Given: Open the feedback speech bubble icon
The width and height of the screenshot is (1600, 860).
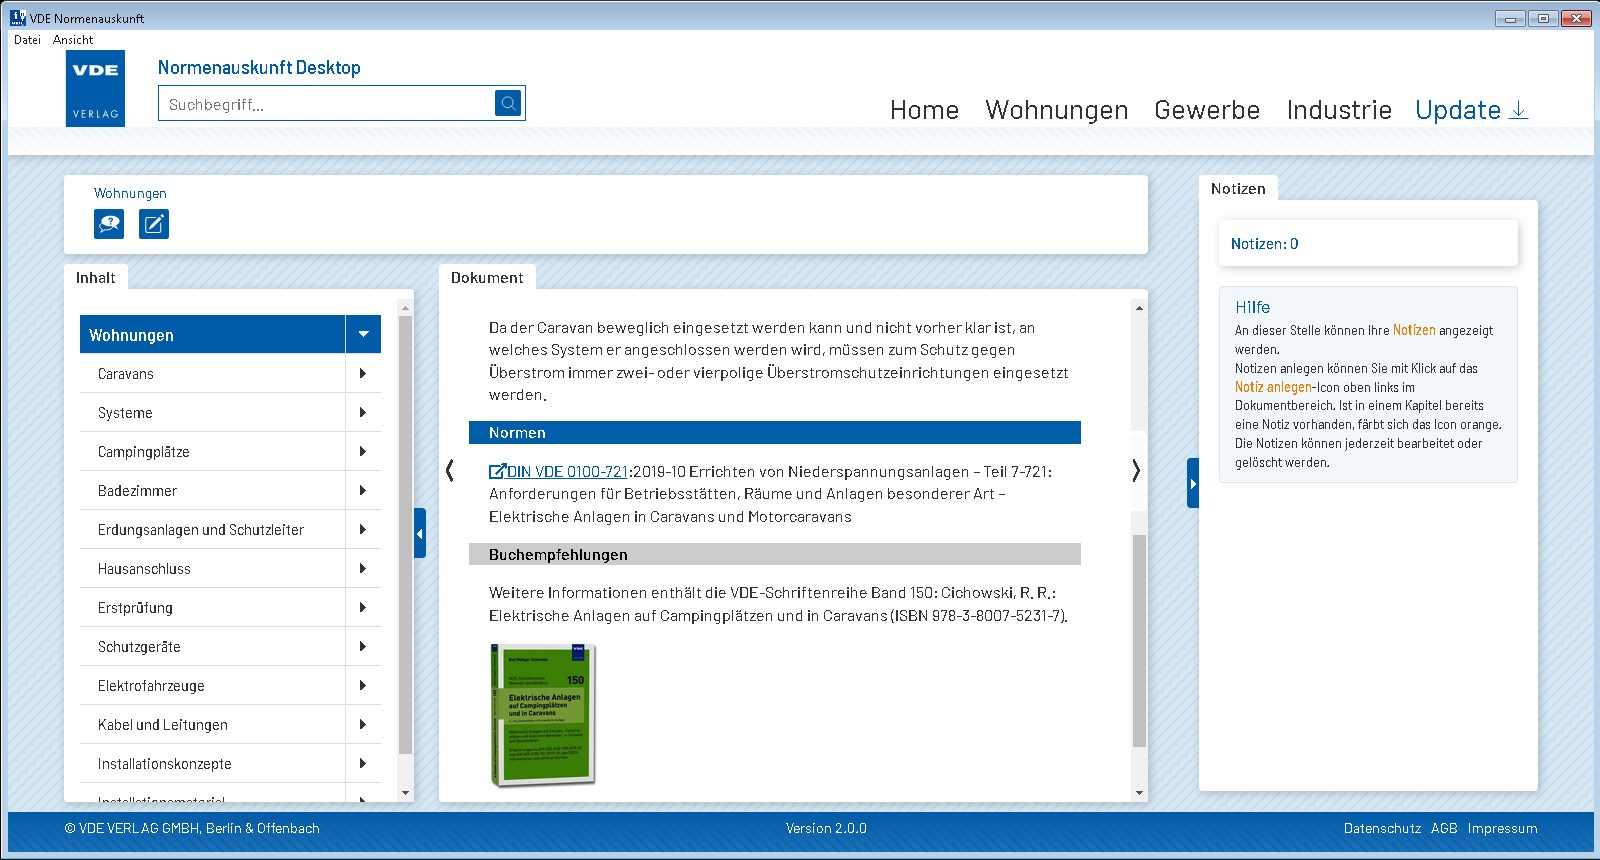Looking at the screenshot, I should [x=109, y=224].
